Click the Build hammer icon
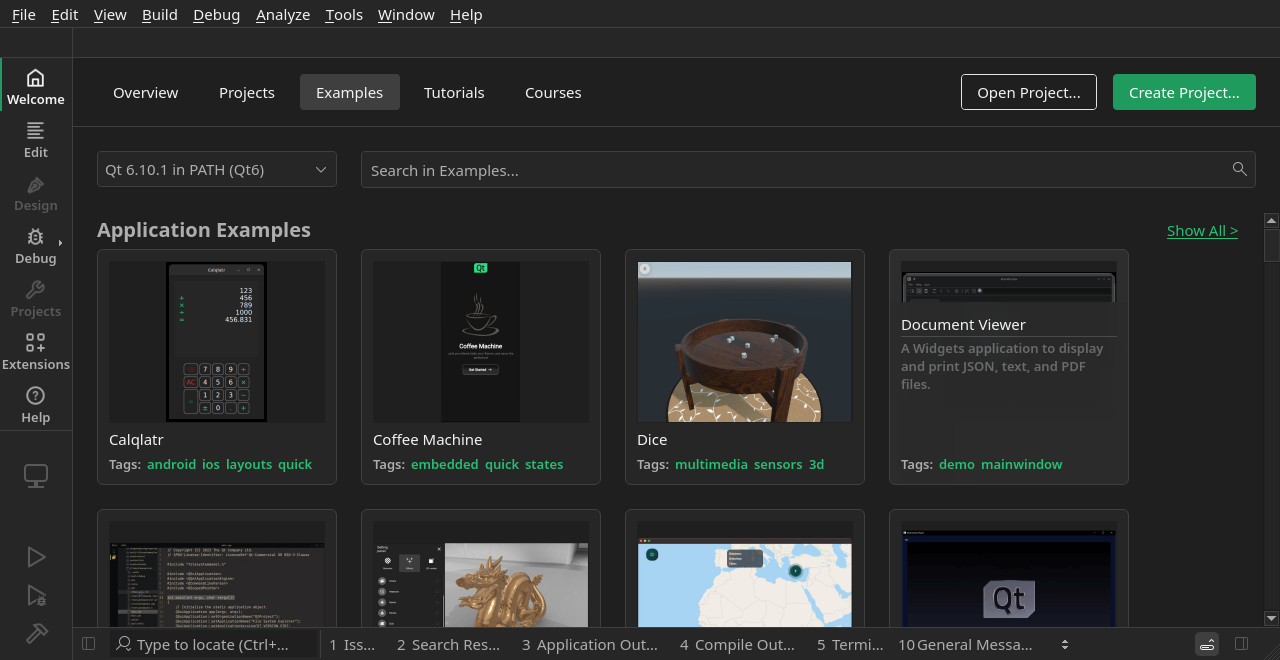 click(36, 634)
